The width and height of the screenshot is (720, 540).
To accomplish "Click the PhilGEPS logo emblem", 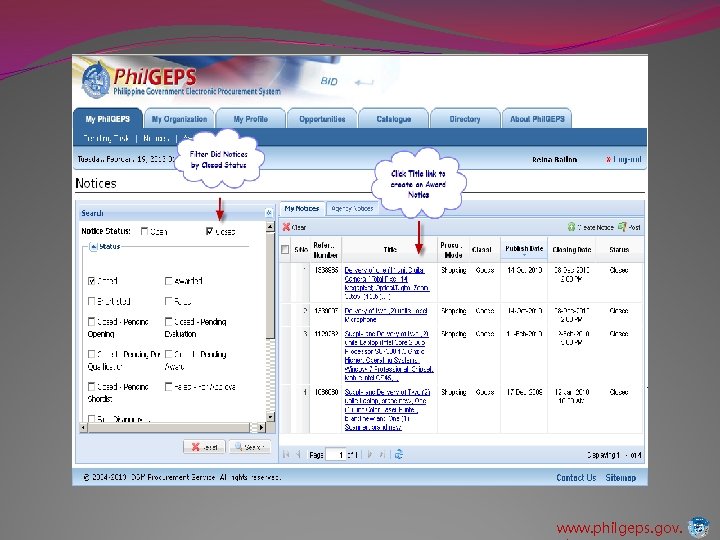I will point(96,79).
